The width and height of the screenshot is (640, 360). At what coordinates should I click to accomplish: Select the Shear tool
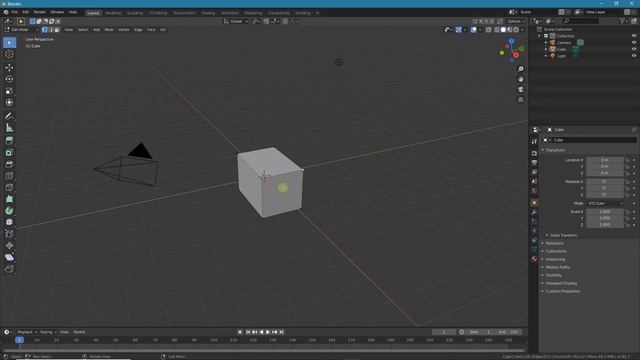coord(9,257)
